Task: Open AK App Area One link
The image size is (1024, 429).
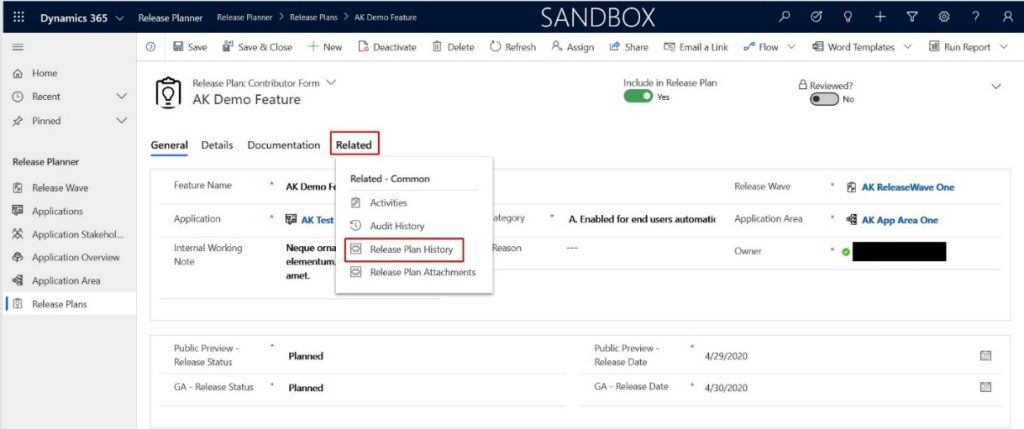Action: (900, 220)
